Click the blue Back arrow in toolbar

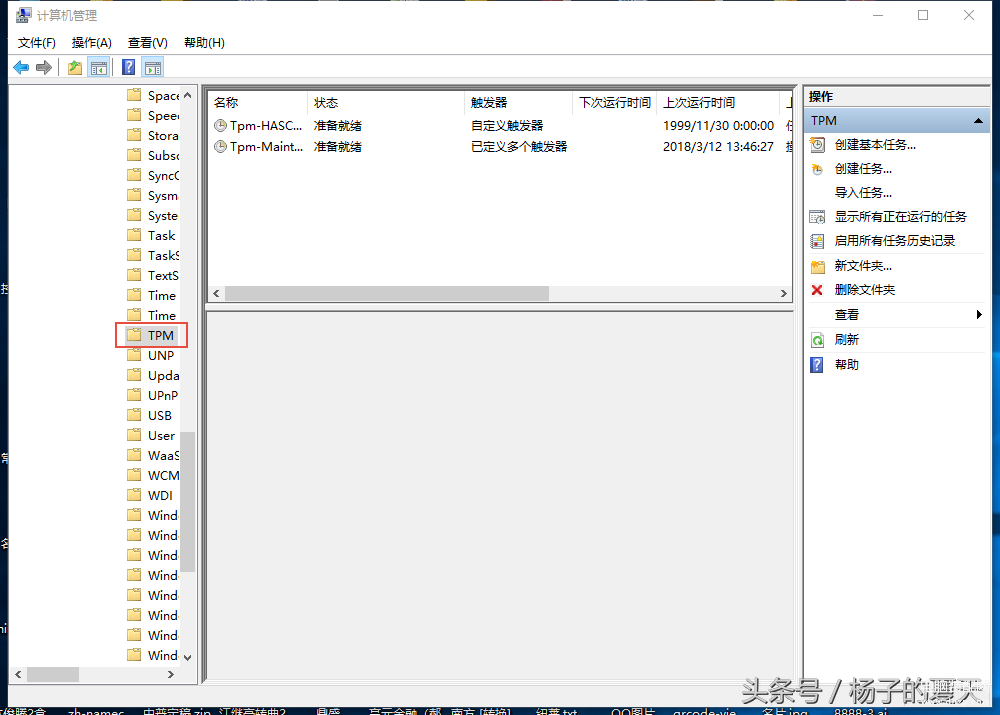21,68
